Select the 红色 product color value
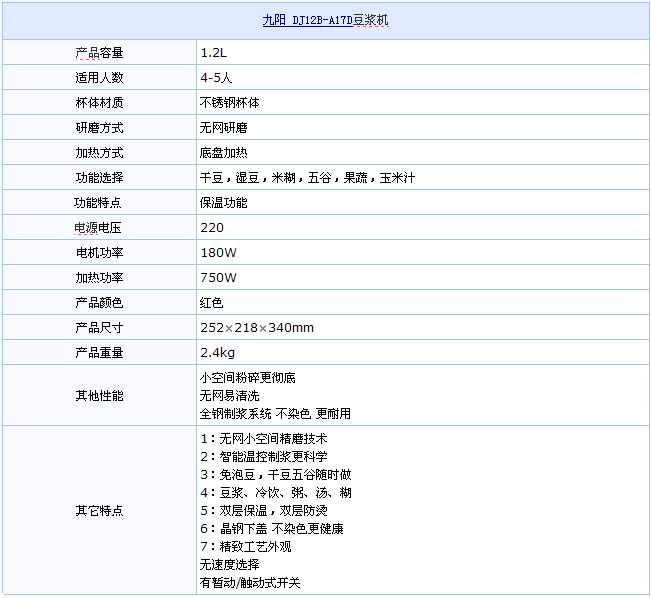Viewport: 651px width, 598px height. coord(211,302)
